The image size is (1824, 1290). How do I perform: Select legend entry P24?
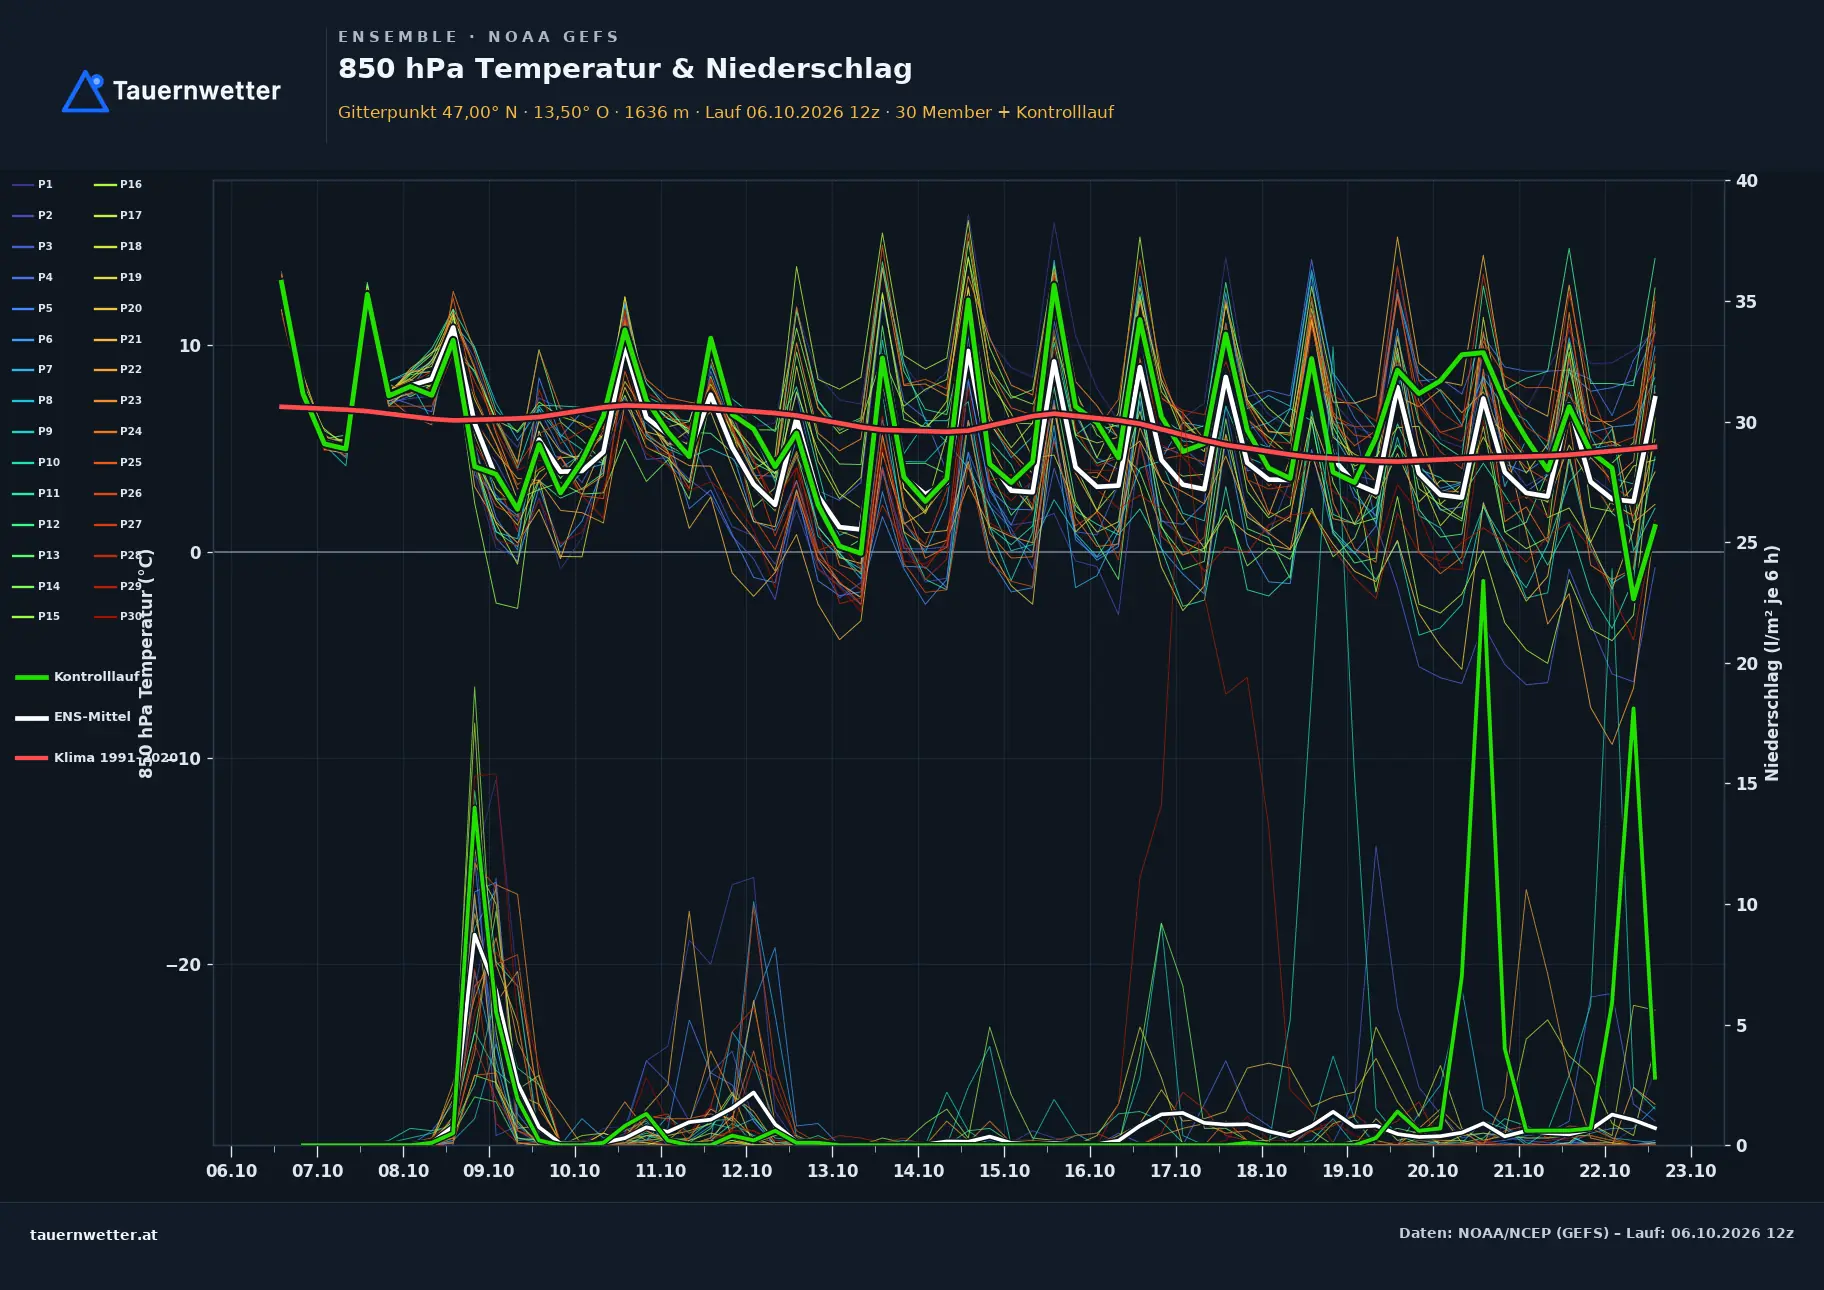[x=118, y=432]
